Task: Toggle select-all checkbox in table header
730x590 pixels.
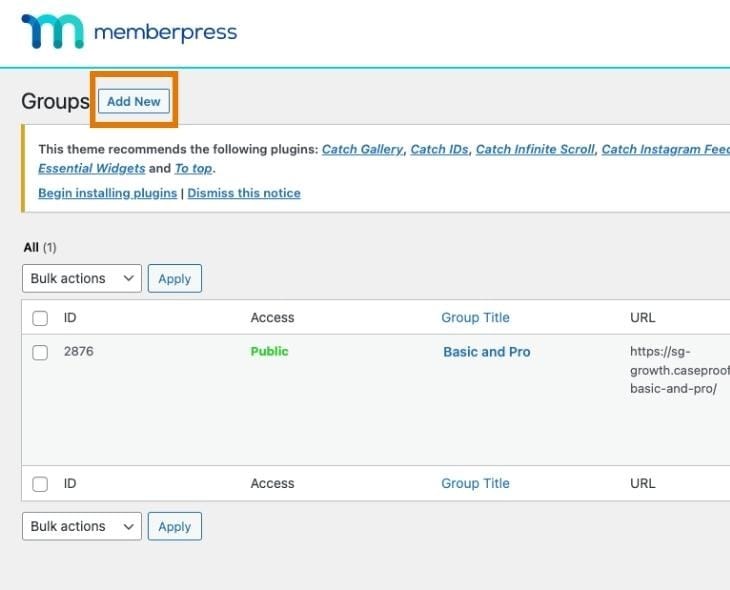Action: 40,318
